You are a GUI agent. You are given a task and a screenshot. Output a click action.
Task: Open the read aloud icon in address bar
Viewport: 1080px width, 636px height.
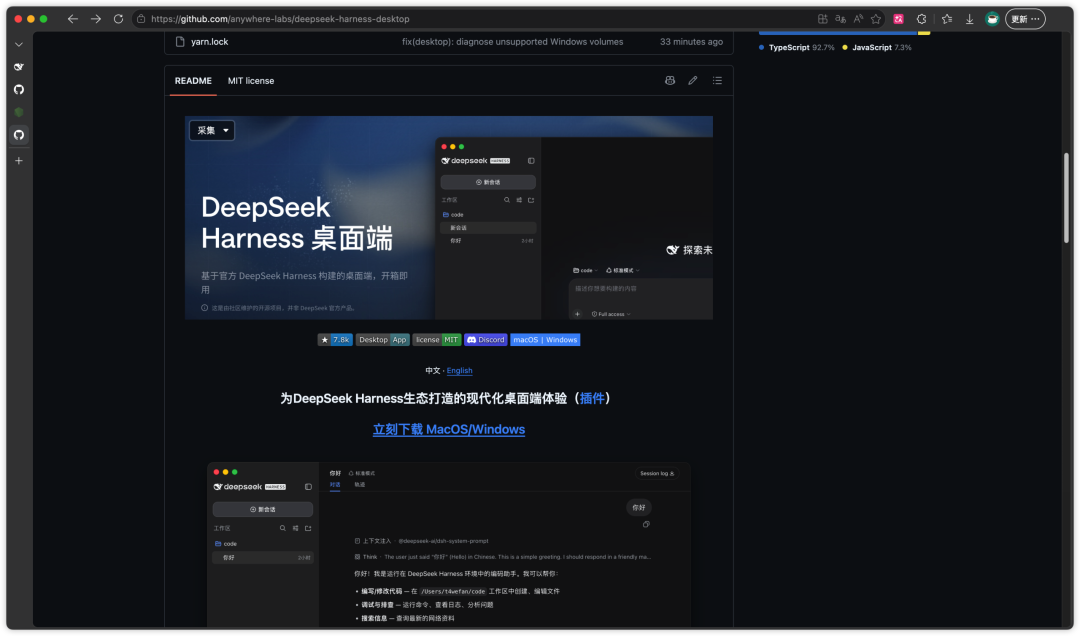click(x=858, y=19)
